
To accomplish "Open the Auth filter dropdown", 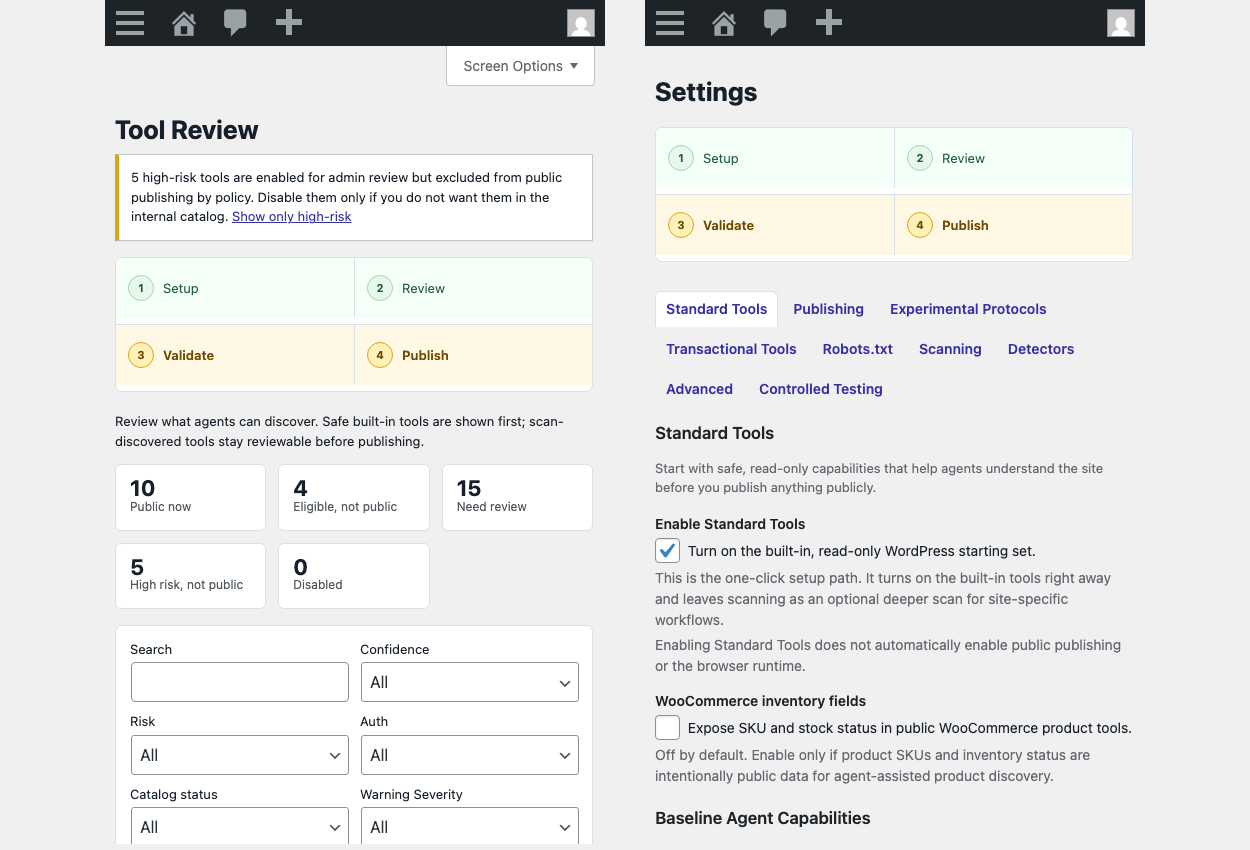I will coord(470,755).
